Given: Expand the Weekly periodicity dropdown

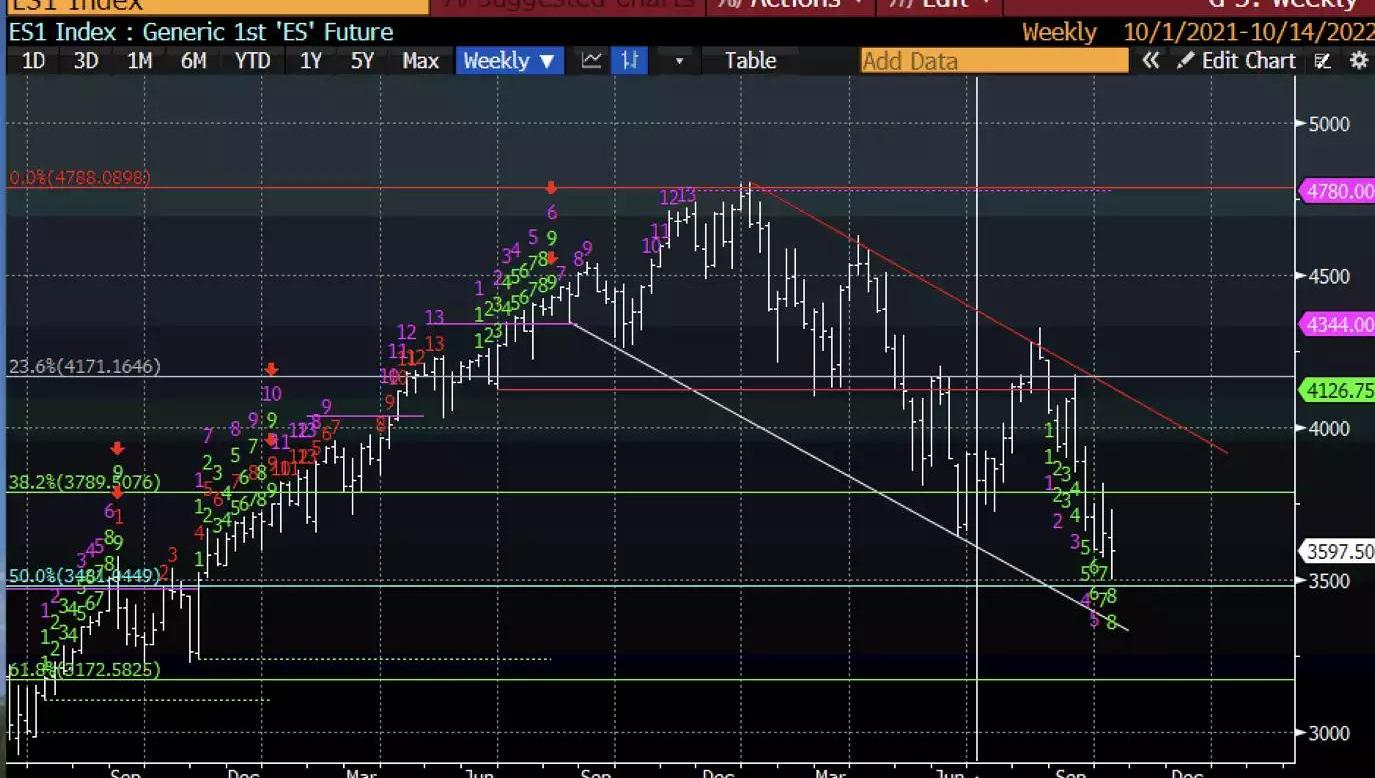Looking at the screenshot, I should click(x=508, y=61).
